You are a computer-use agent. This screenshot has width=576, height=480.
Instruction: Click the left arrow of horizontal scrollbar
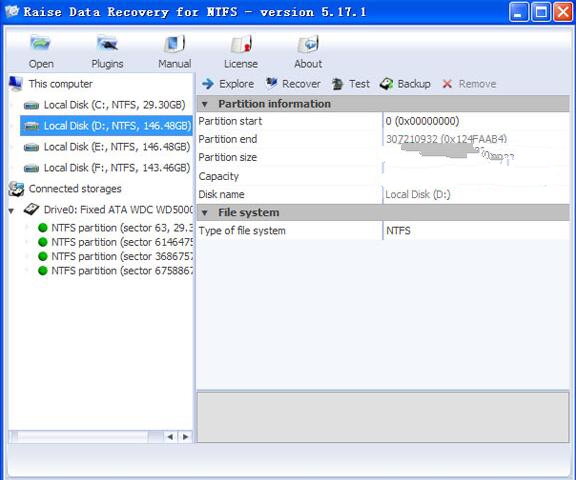(x=170, y=437)
